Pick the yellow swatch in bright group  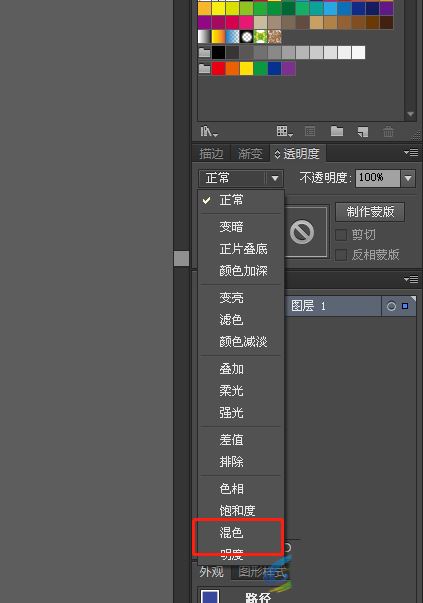246,69
